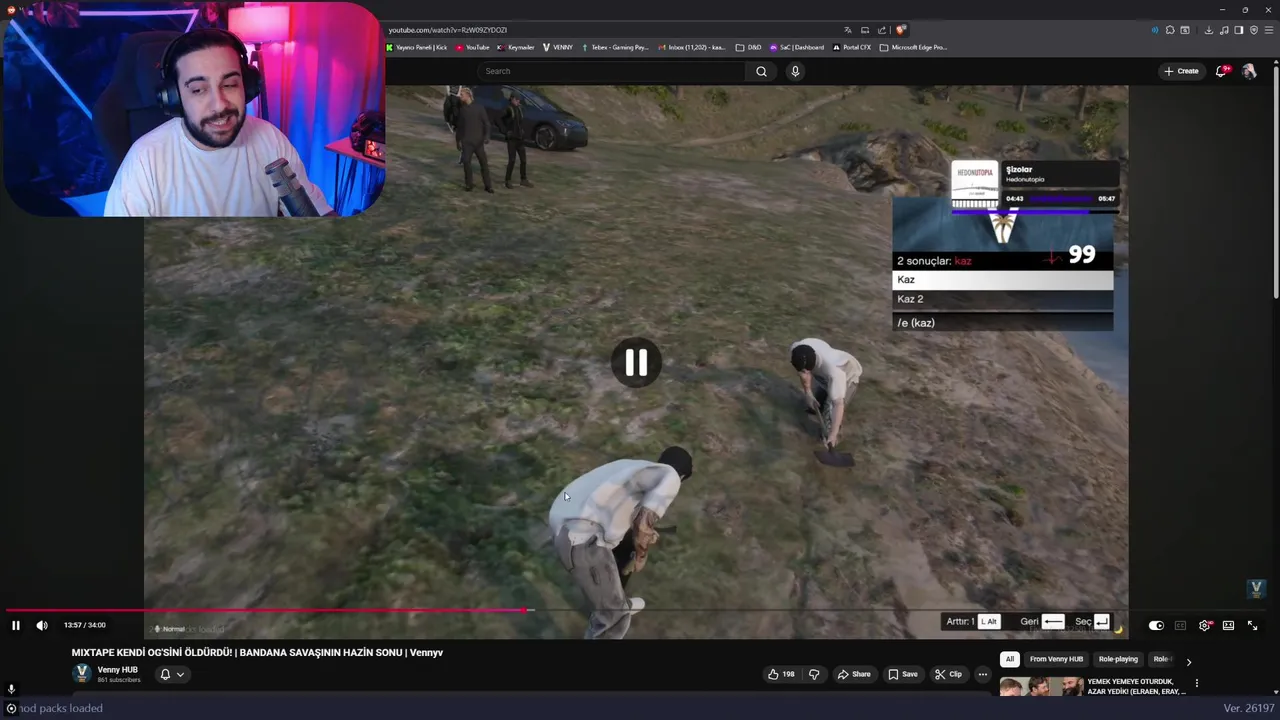This screenshot has height=720, width=1280.
Task: Toggle browser sidebar panel icon
Action: tap(1238, 30)
